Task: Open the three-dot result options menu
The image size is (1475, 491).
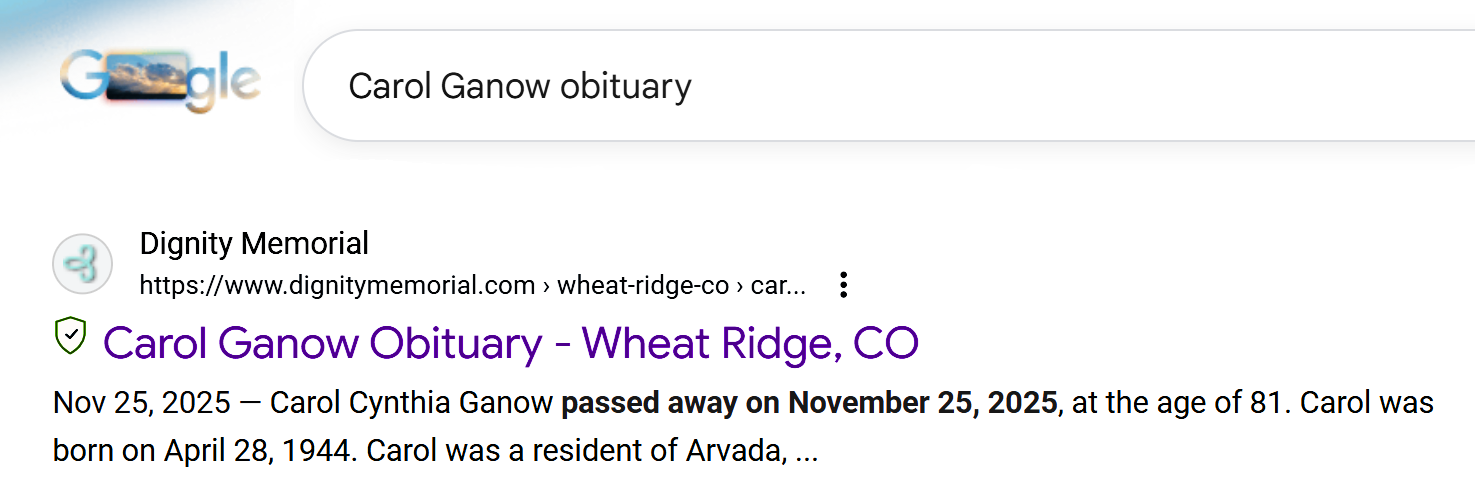Action: coord(843,285)
